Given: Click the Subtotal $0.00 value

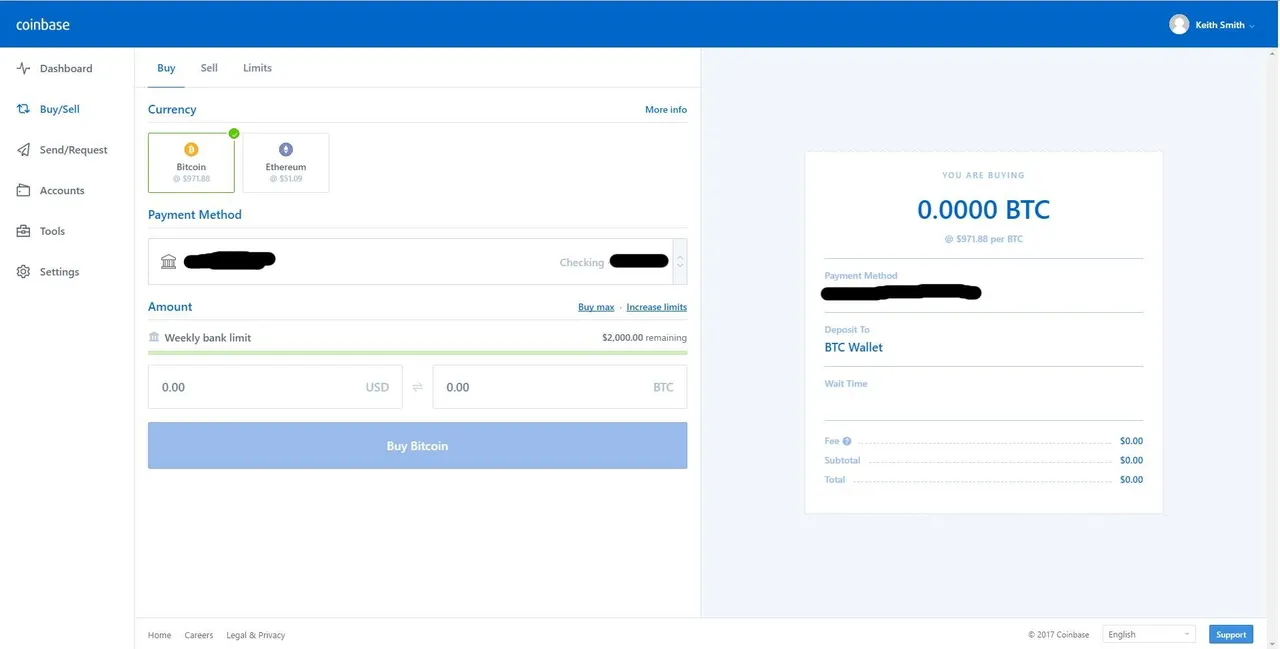Looking at the screenshot, I should coord(1131,461).
